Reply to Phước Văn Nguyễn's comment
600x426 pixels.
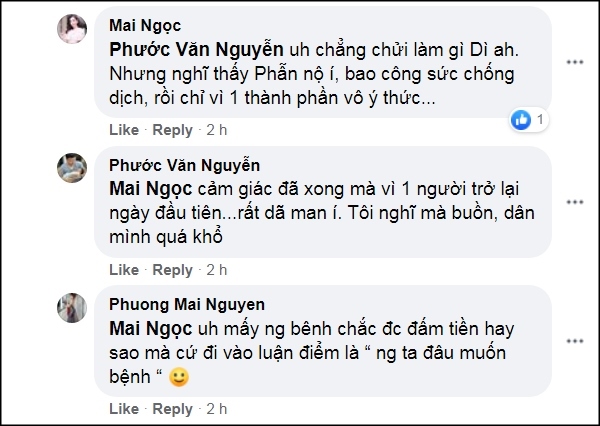click(172, 270)
